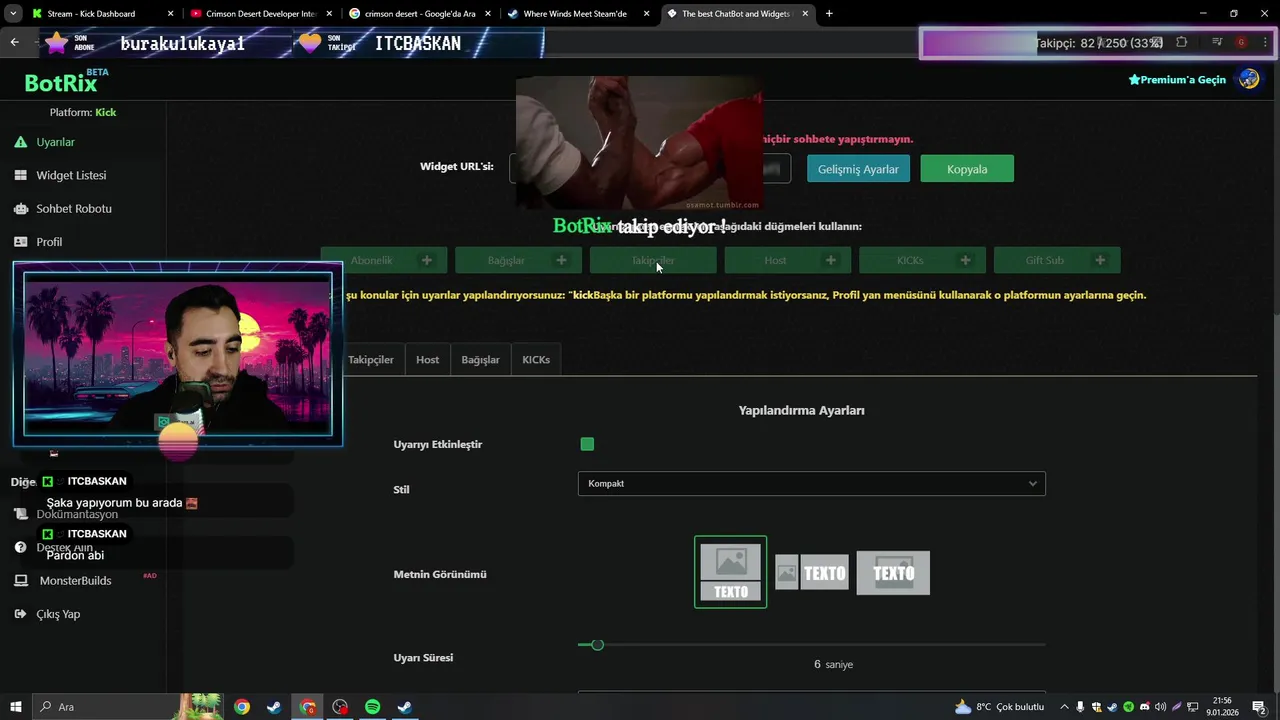This screenshot has width=1280, height=720.
Task: Show hidden tray icons chevron
Action: point(1064,707)
